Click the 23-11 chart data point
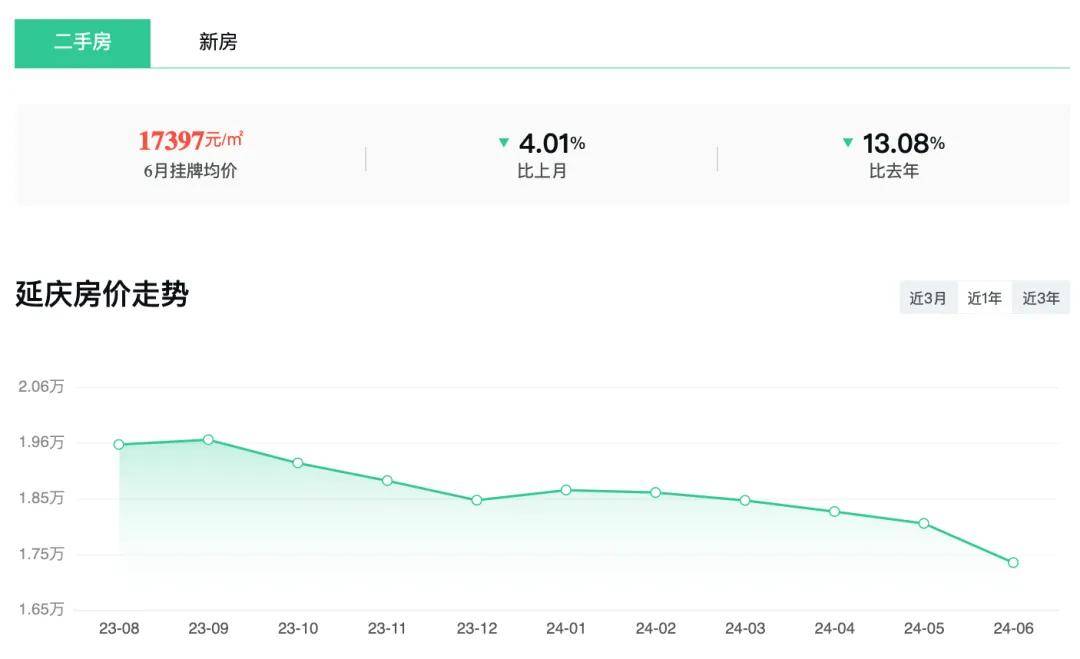 click(387, 481)
